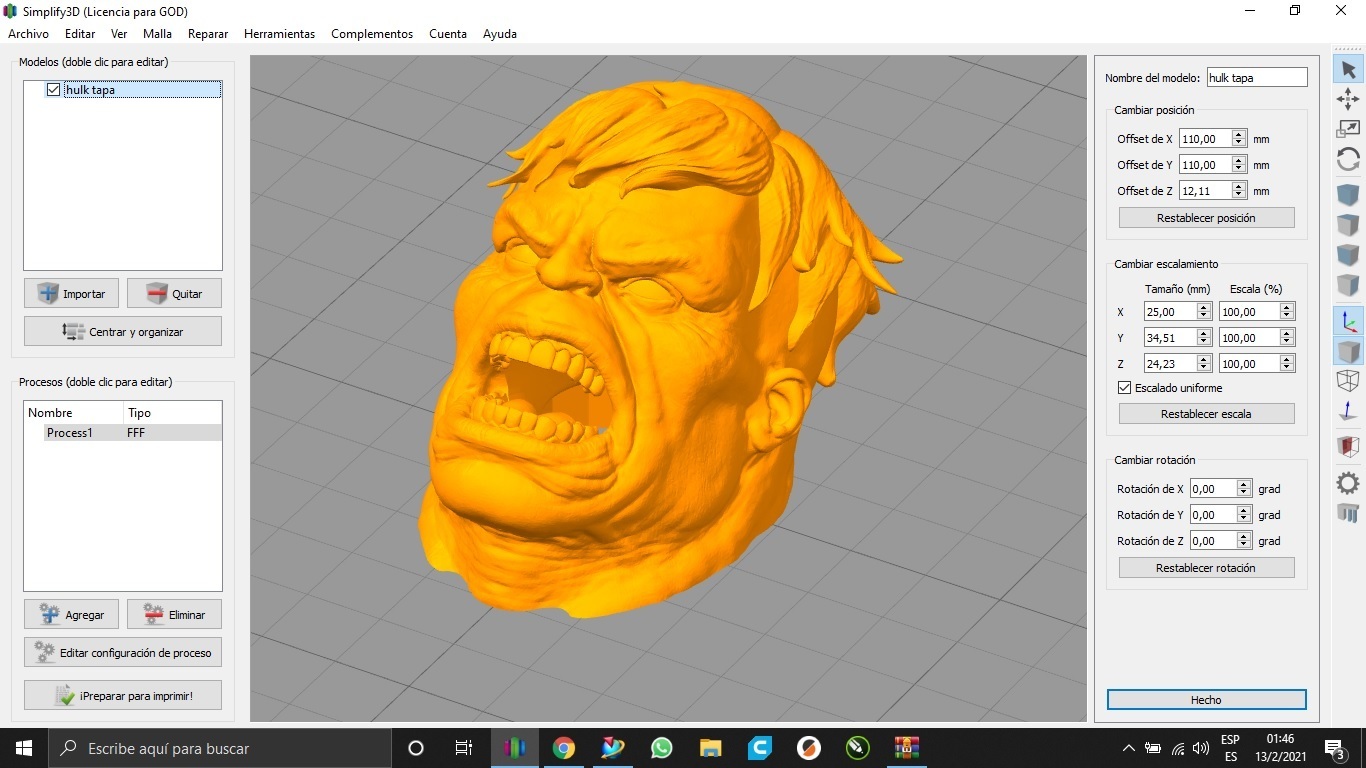1366x768 pixels.
Task: Click the iPreparar para imprimir! button
Action: (x=122, y=694)
